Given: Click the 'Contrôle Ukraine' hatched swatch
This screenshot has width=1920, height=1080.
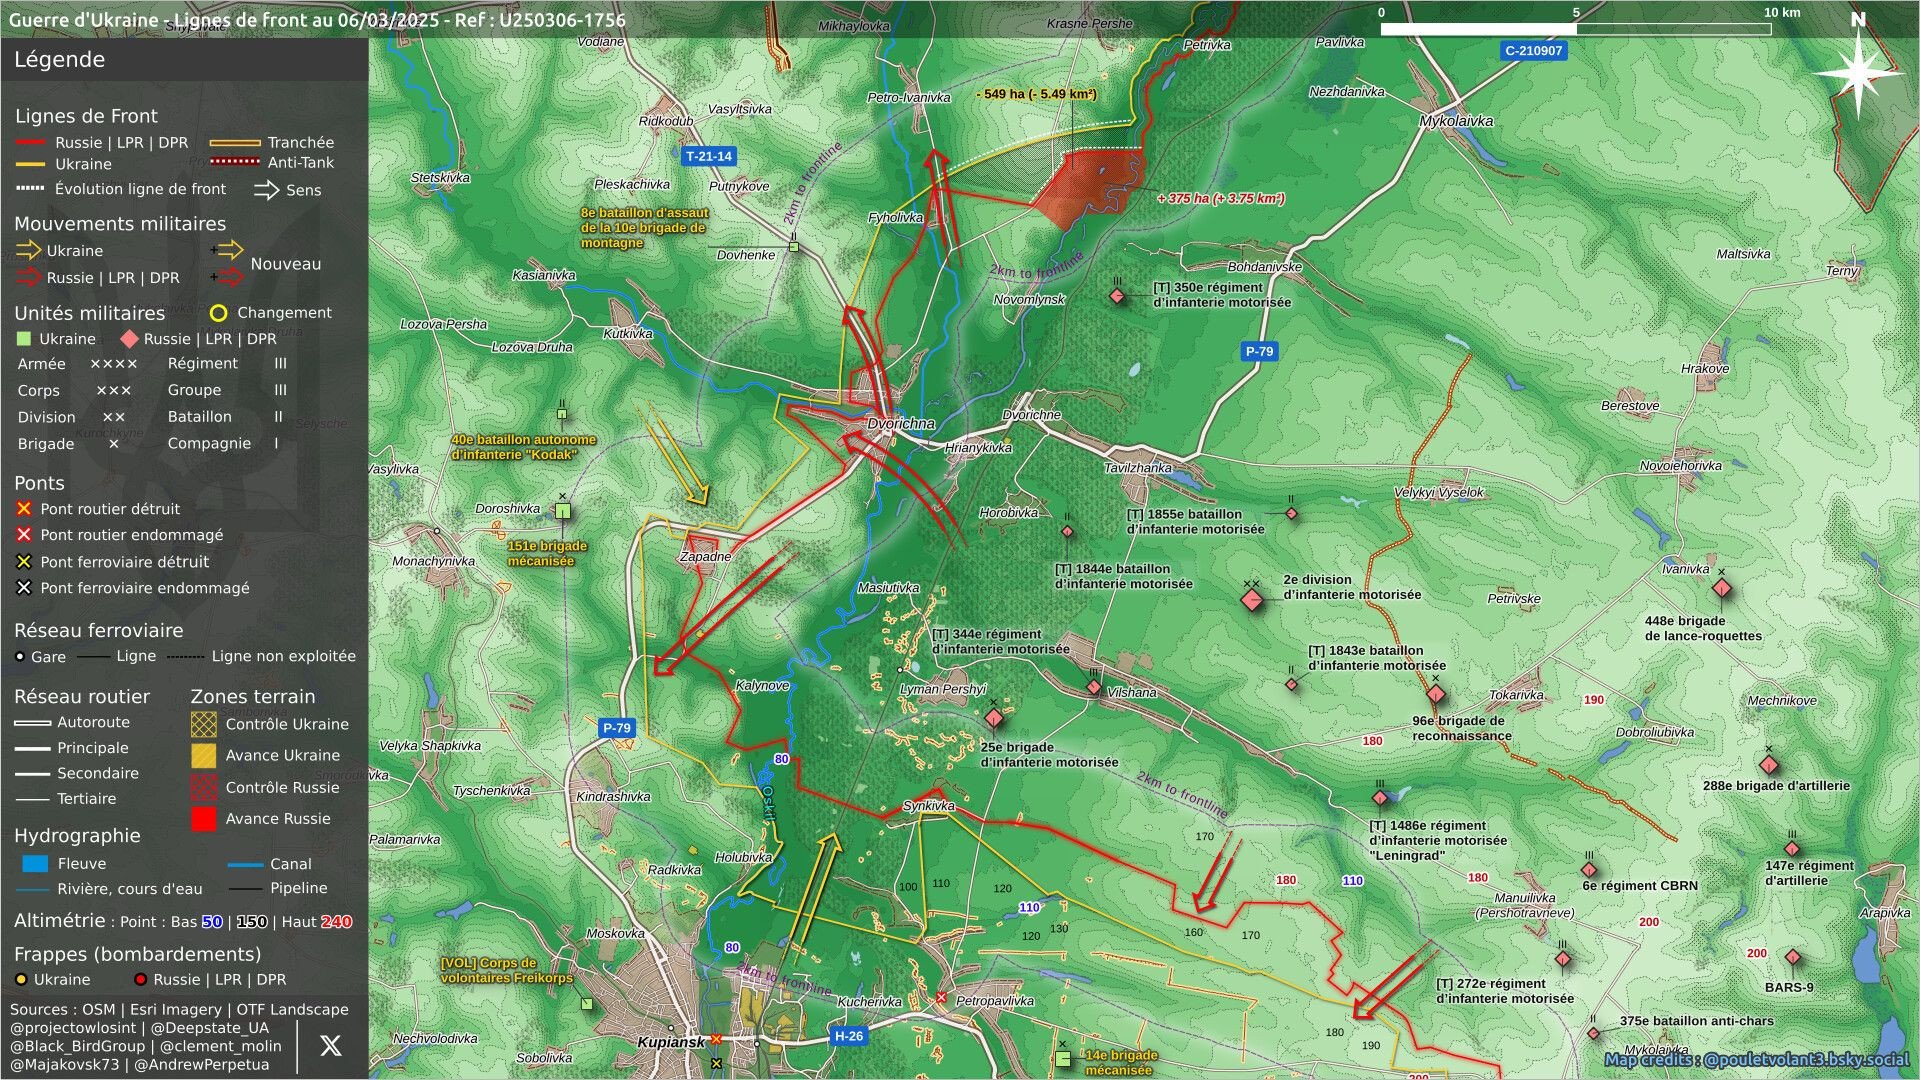Looking at the screenshot, I should point(204,724).
